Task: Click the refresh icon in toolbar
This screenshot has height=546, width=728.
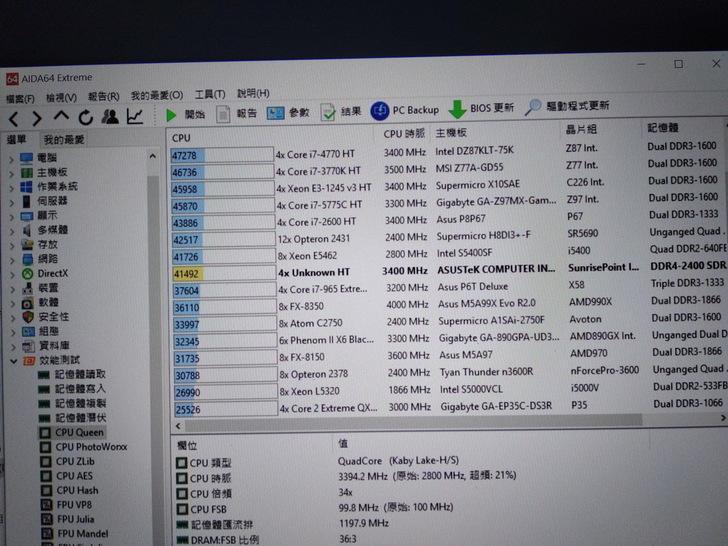Action: [x=87, y=118]
